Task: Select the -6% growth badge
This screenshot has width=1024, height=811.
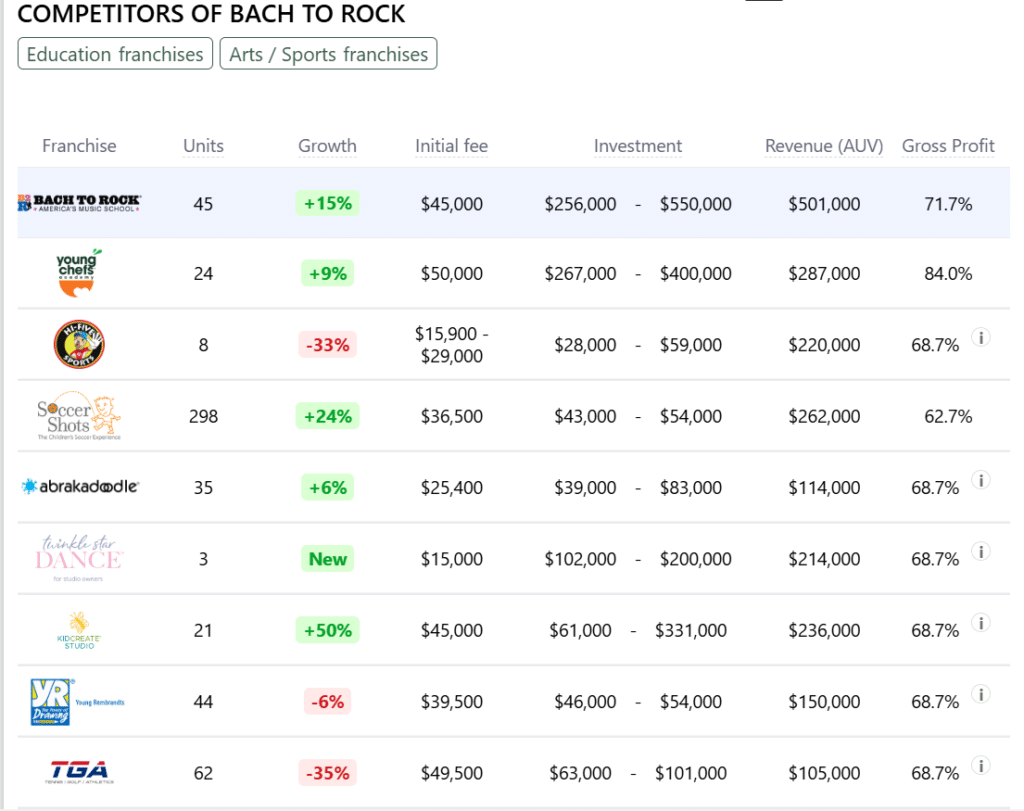Action: (x=327, y=701)
